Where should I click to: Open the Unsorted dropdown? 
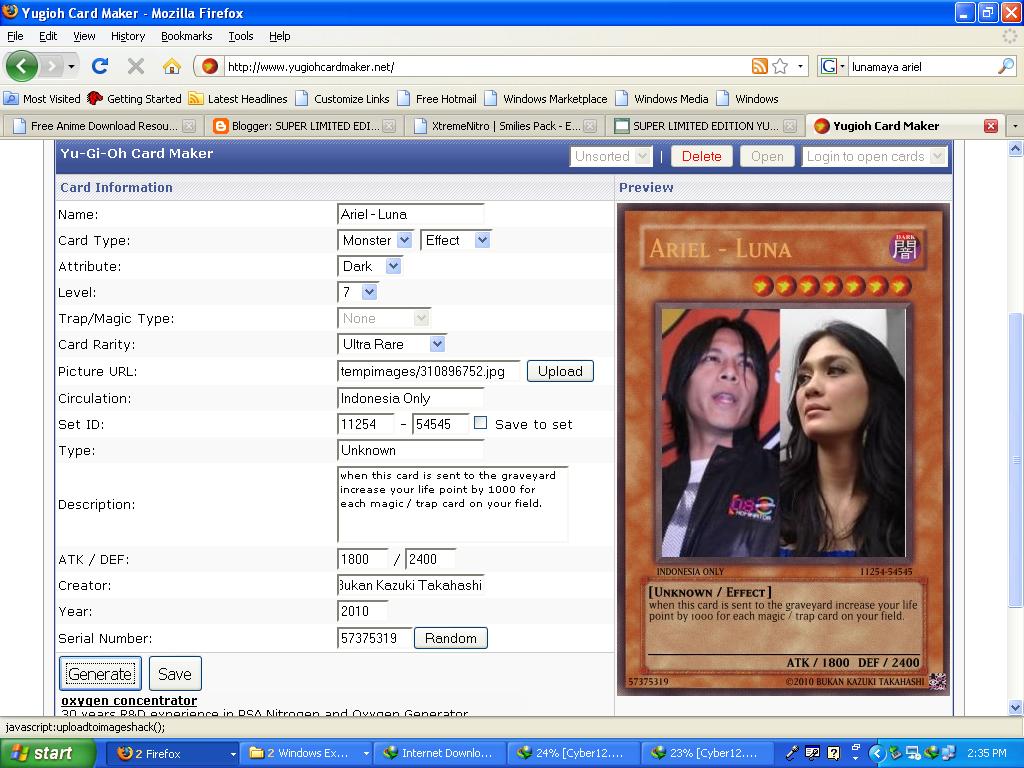pos(611,157)
